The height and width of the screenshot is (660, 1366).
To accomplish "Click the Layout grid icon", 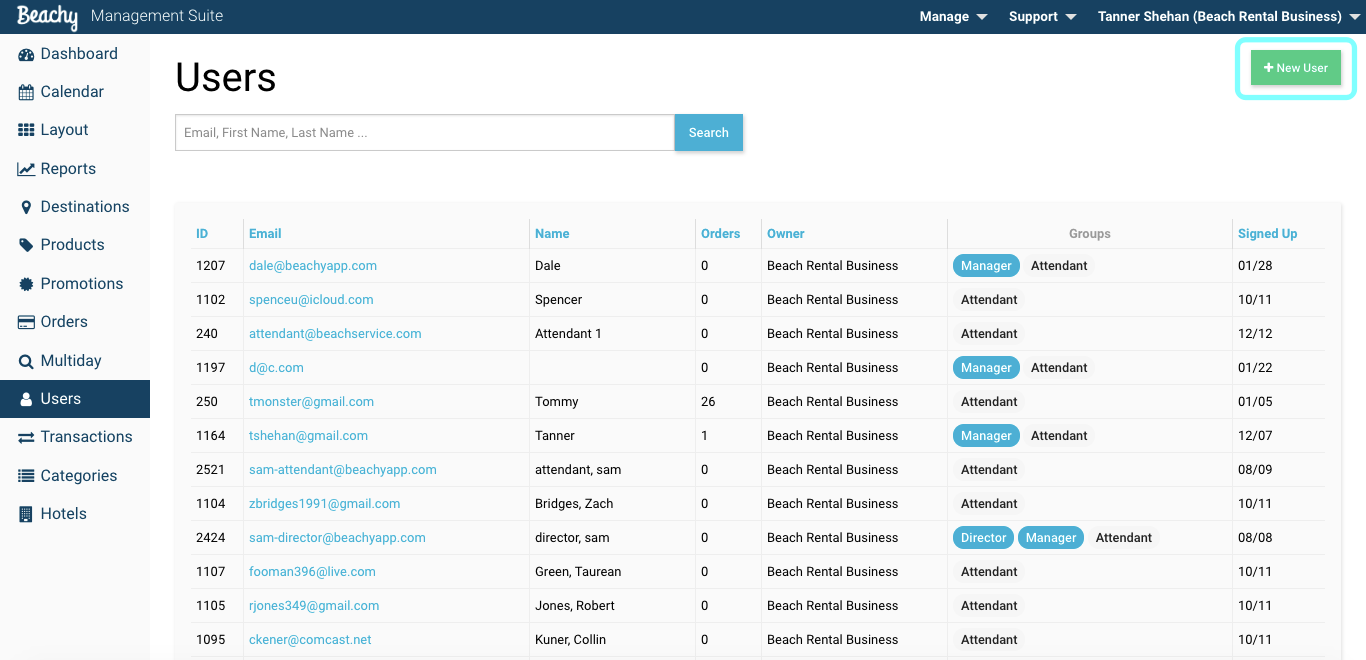I will coord(26,130).
